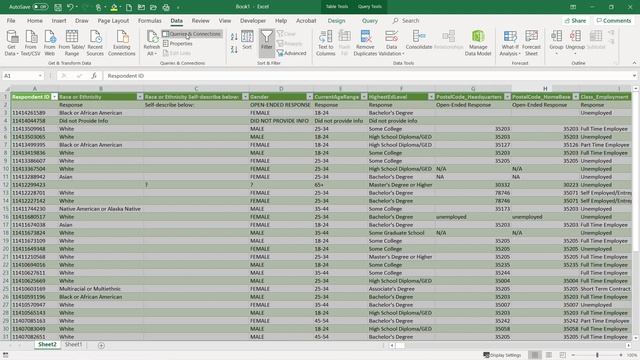Screen dimensions: 640x360
Task: Open the File menu
Action: pyautogui.click(x=11, y=20)
